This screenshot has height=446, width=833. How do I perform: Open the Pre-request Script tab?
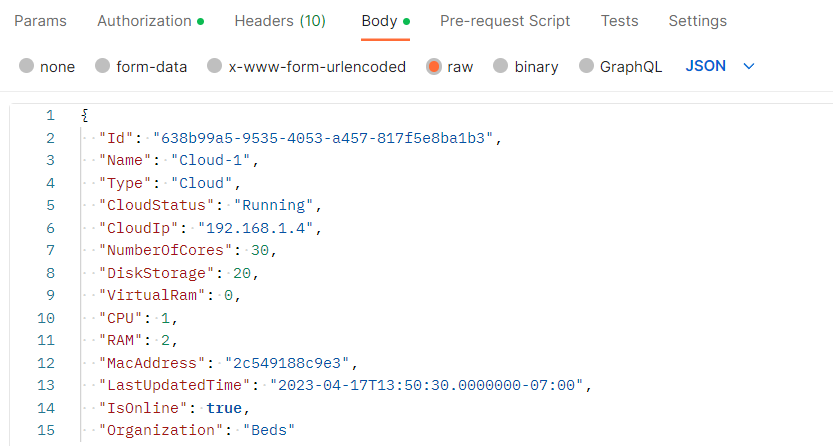click(505, 21)
